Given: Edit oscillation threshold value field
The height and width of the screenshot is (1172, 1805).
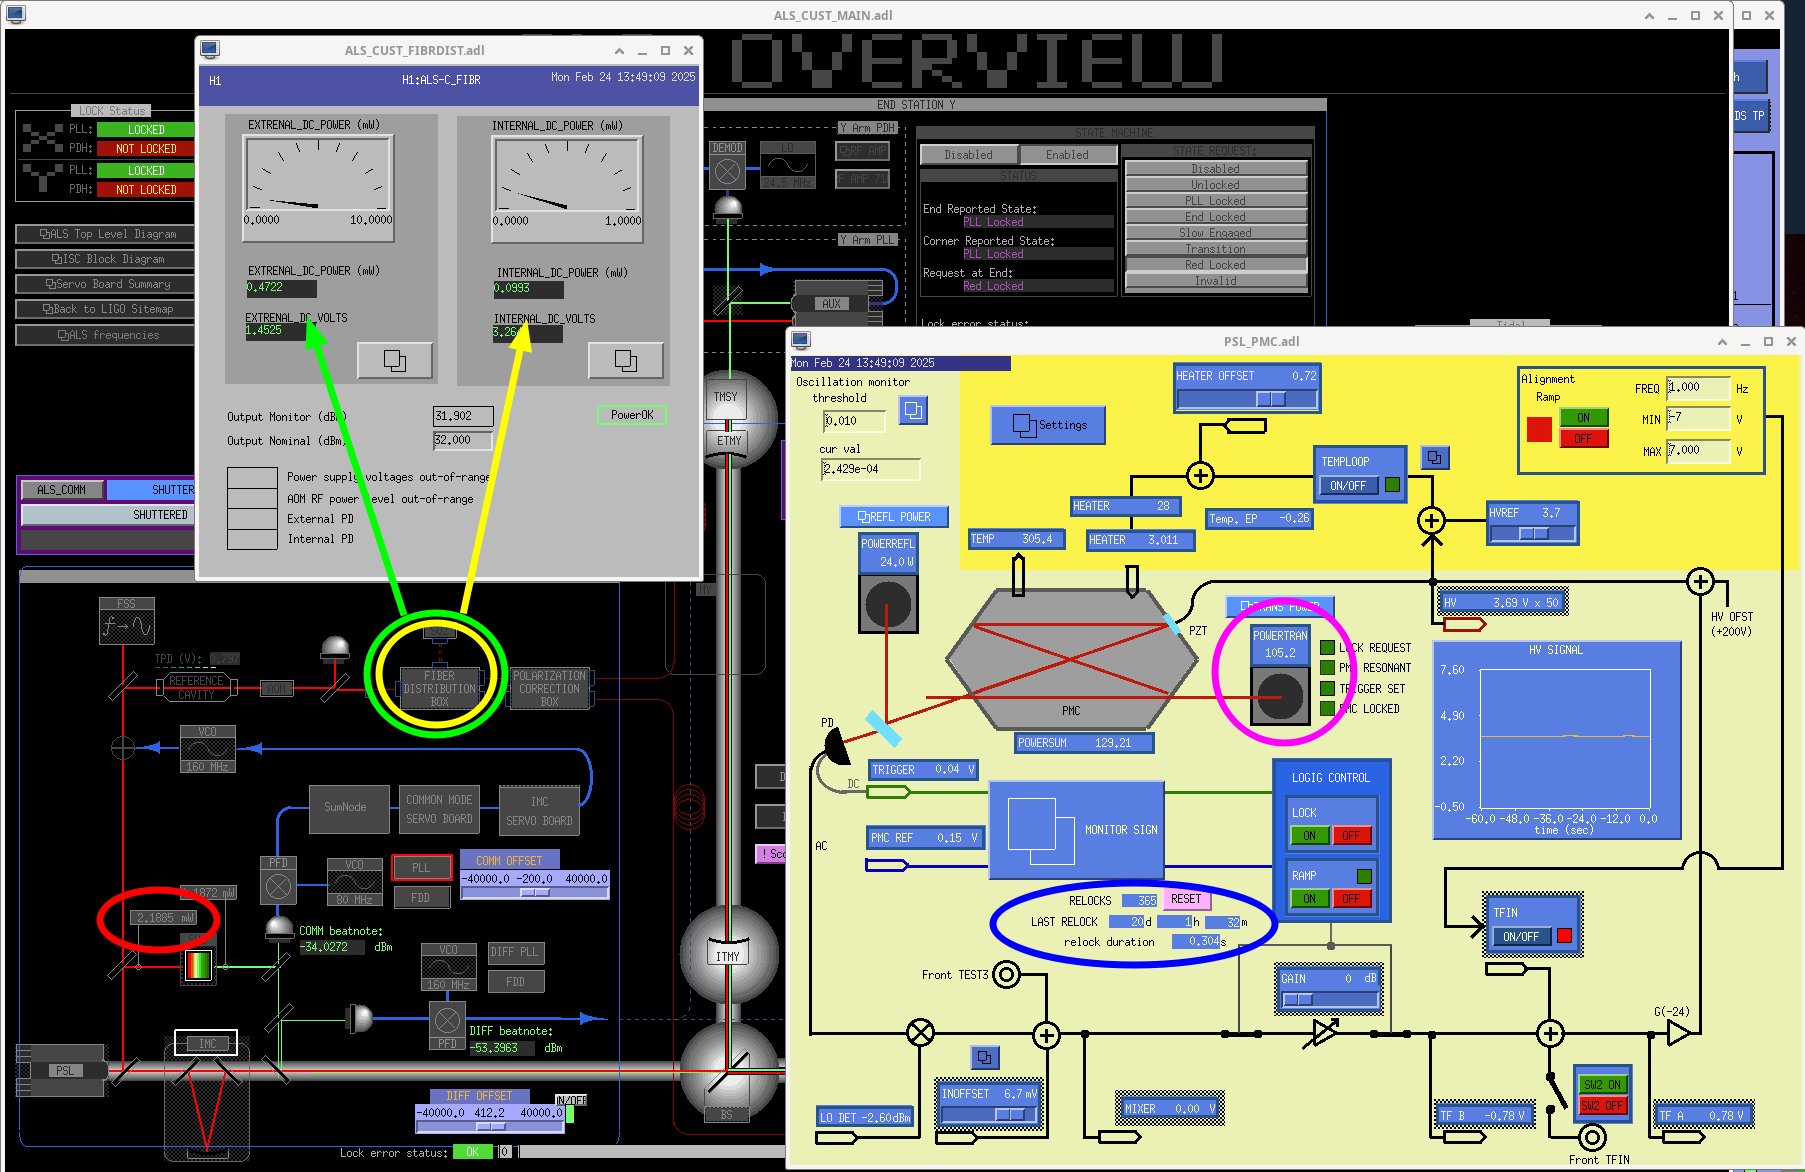Looking at the screenshot, I should tap(854, 421).
